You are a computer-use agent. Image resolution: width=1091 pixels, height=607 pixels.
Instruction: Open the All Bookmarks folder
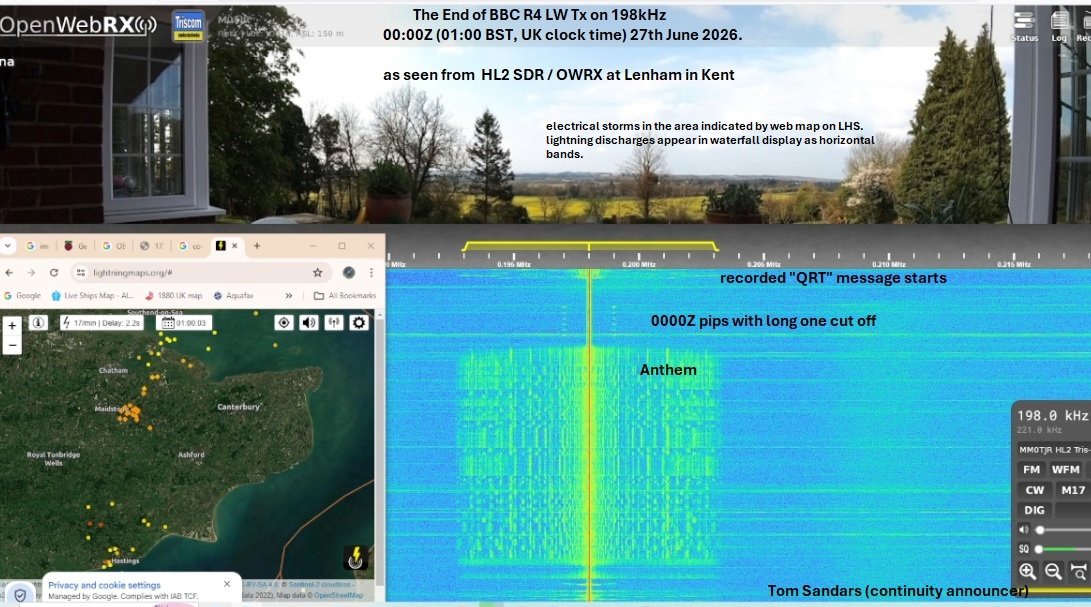click(344, 296)
